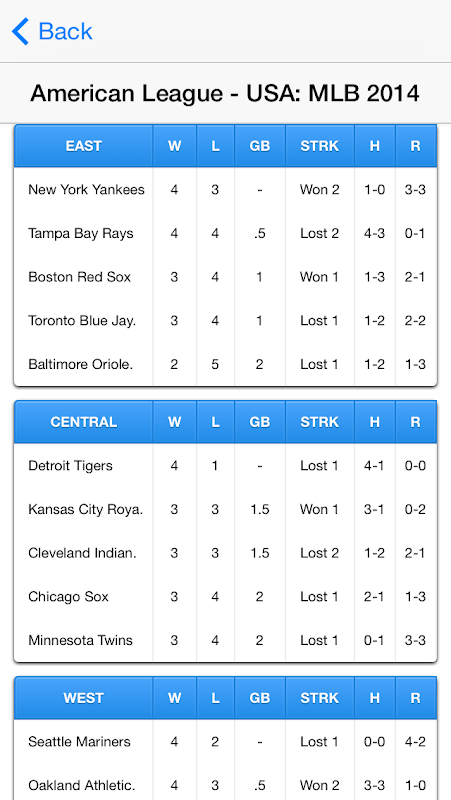Click the STRK column header in EAST table
The image size is (451, 800).
coord(320,146)
